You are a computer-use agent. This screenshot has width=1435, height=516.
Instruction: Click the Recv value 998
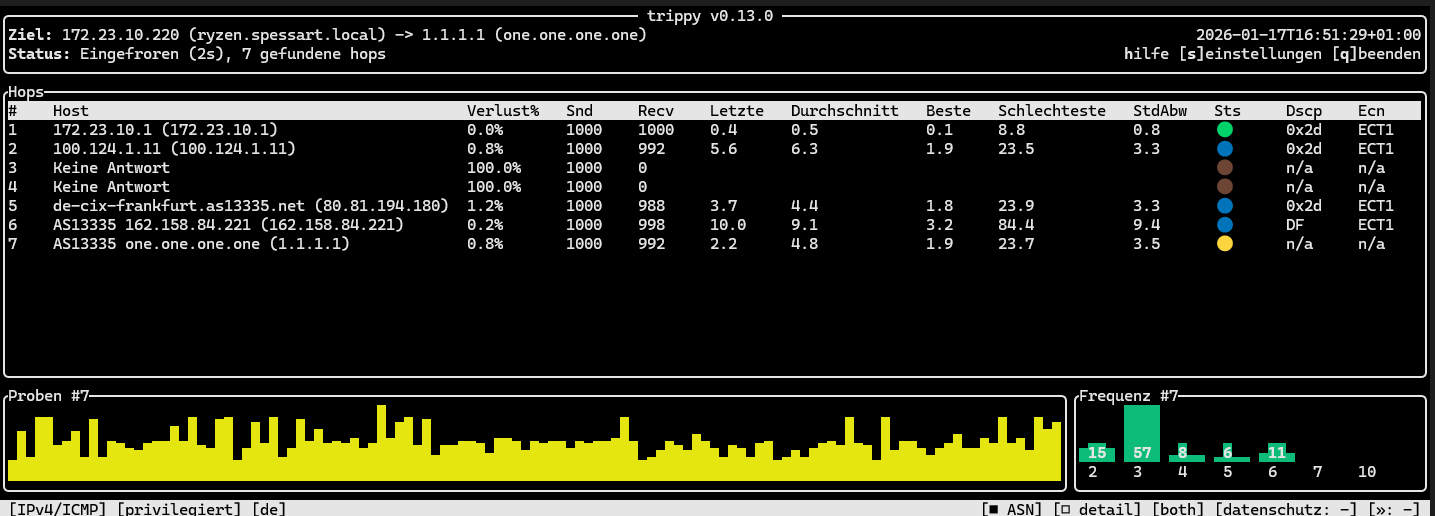click(652, 224)
